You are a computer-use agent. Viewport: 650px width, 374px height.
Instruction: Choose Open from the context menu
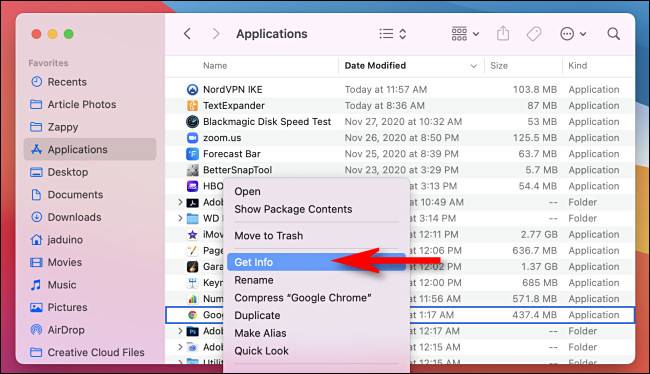point(316,192)
